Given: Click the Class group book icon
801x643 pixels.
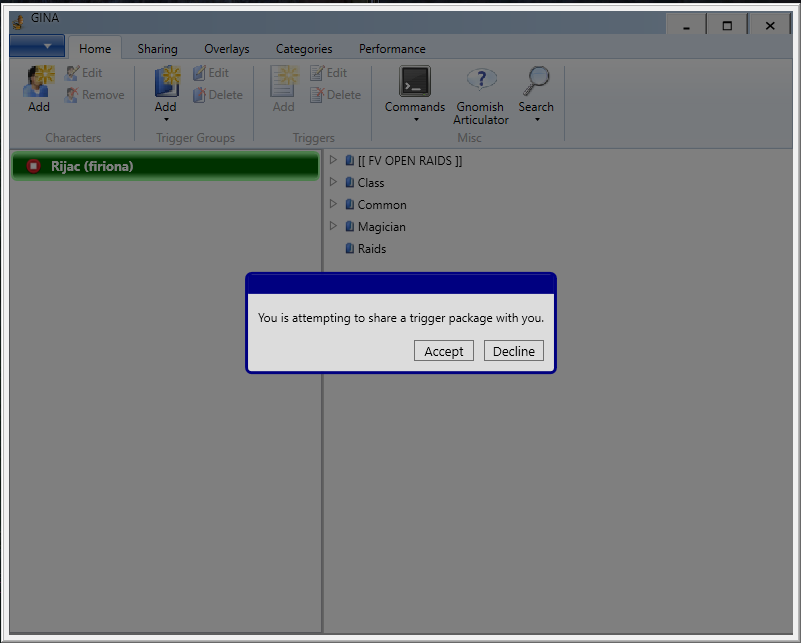Looking at the screenshot, I should pyautogui.click(x=349, y=183).
